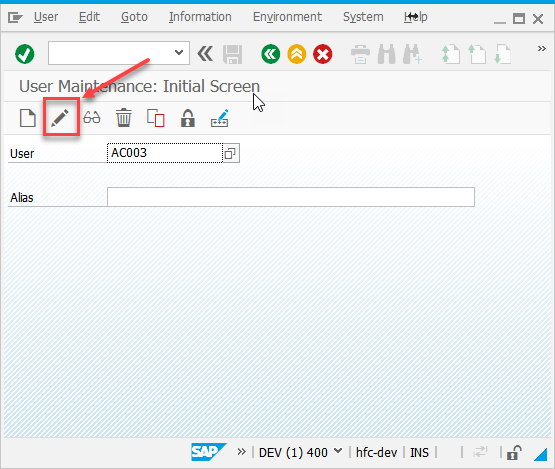Click the Alias field label
555x469 pixels.
[22, 198]
